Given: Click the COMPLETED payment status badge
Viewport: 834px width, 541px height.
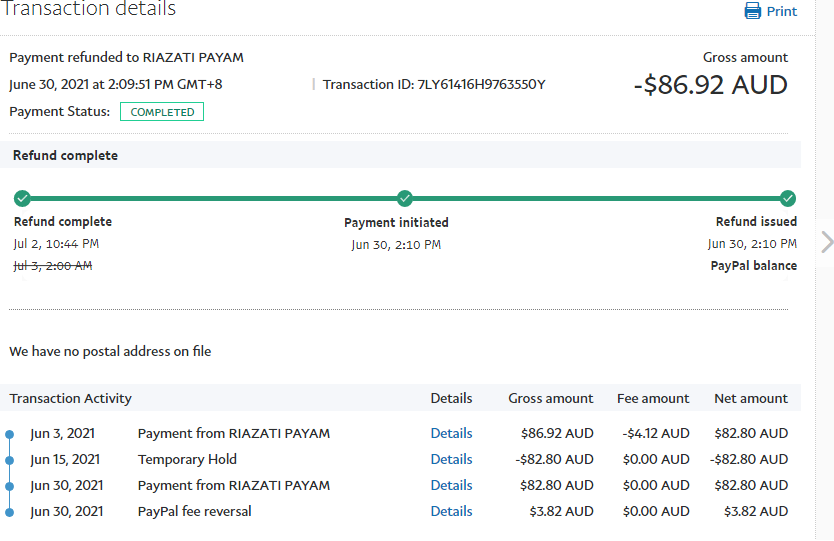Looking at the screenshot, I should tap(162, 112).
